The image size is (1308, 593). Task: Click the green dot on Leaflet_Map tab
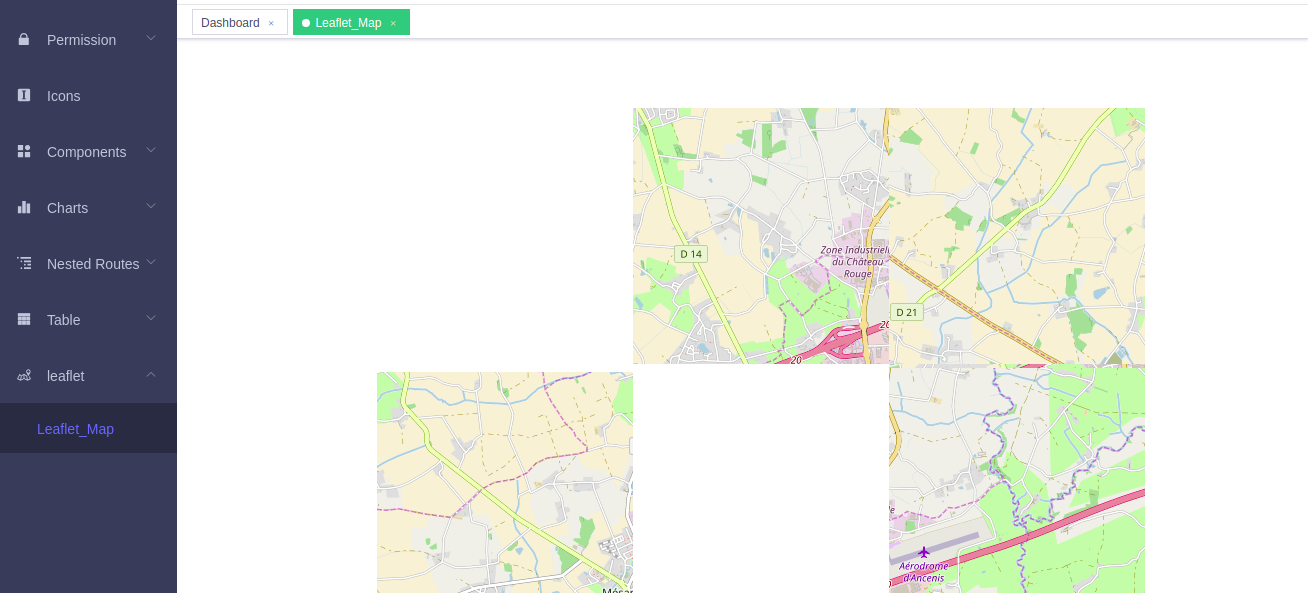pos(306,22)
